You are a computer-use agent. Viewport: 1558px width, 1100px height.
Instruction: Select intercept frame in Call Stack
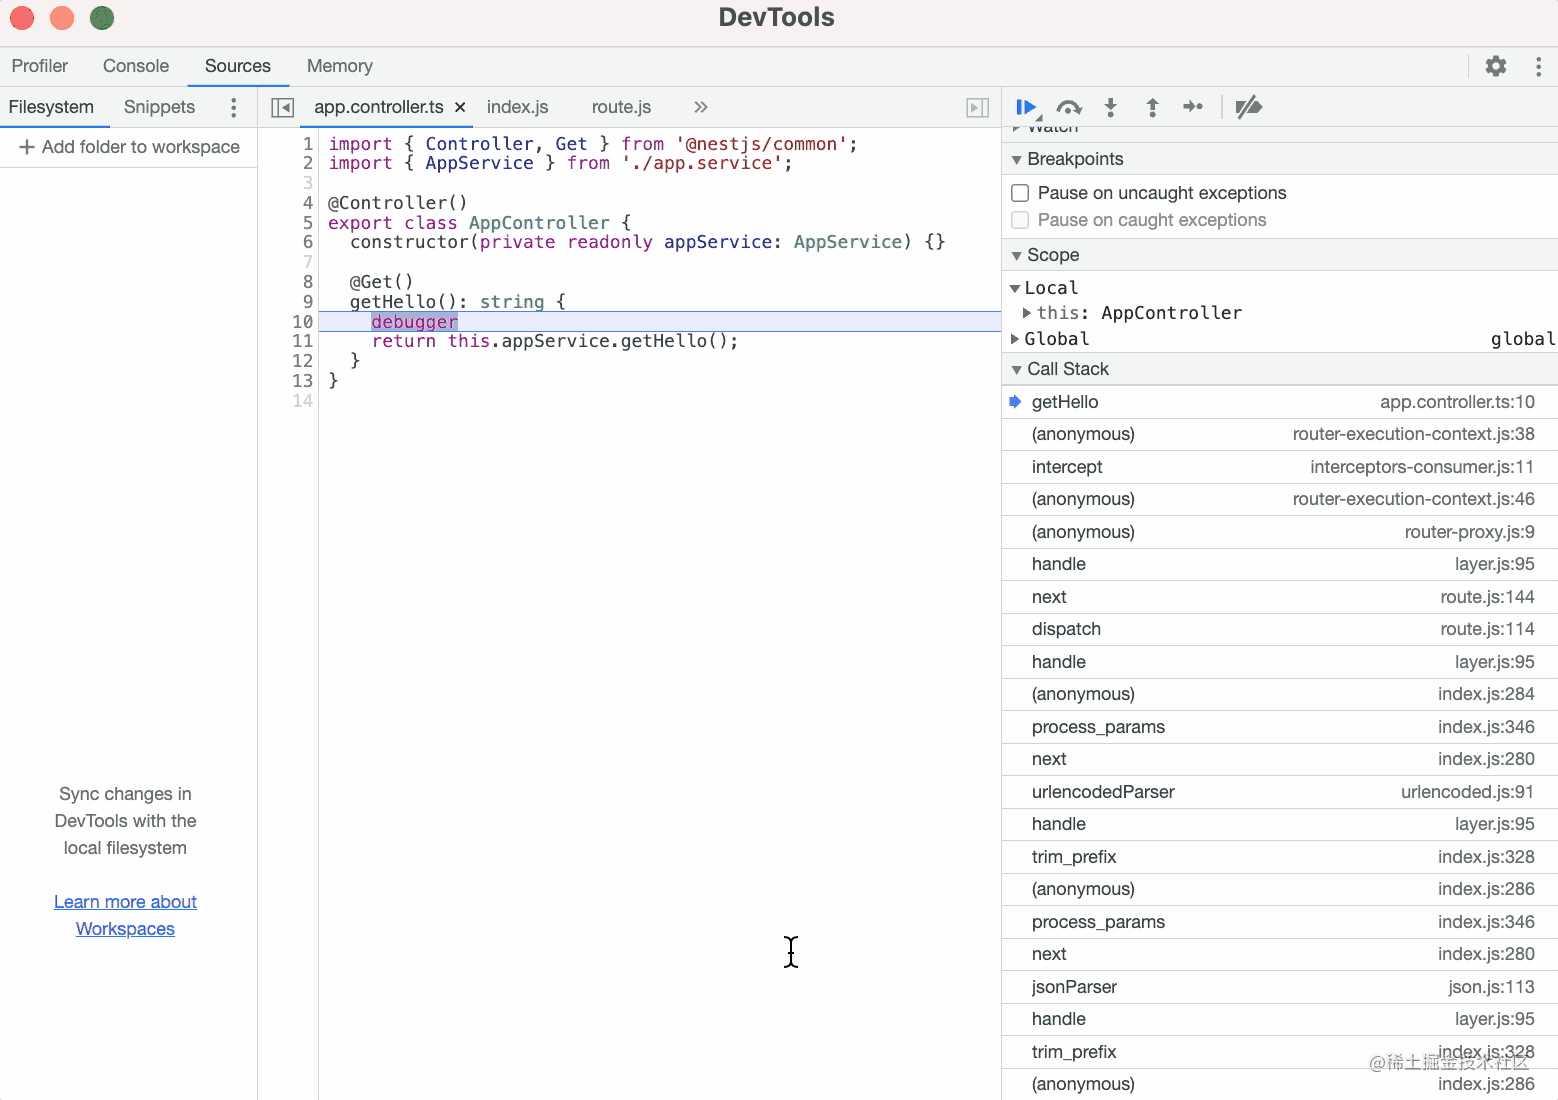1067,467
